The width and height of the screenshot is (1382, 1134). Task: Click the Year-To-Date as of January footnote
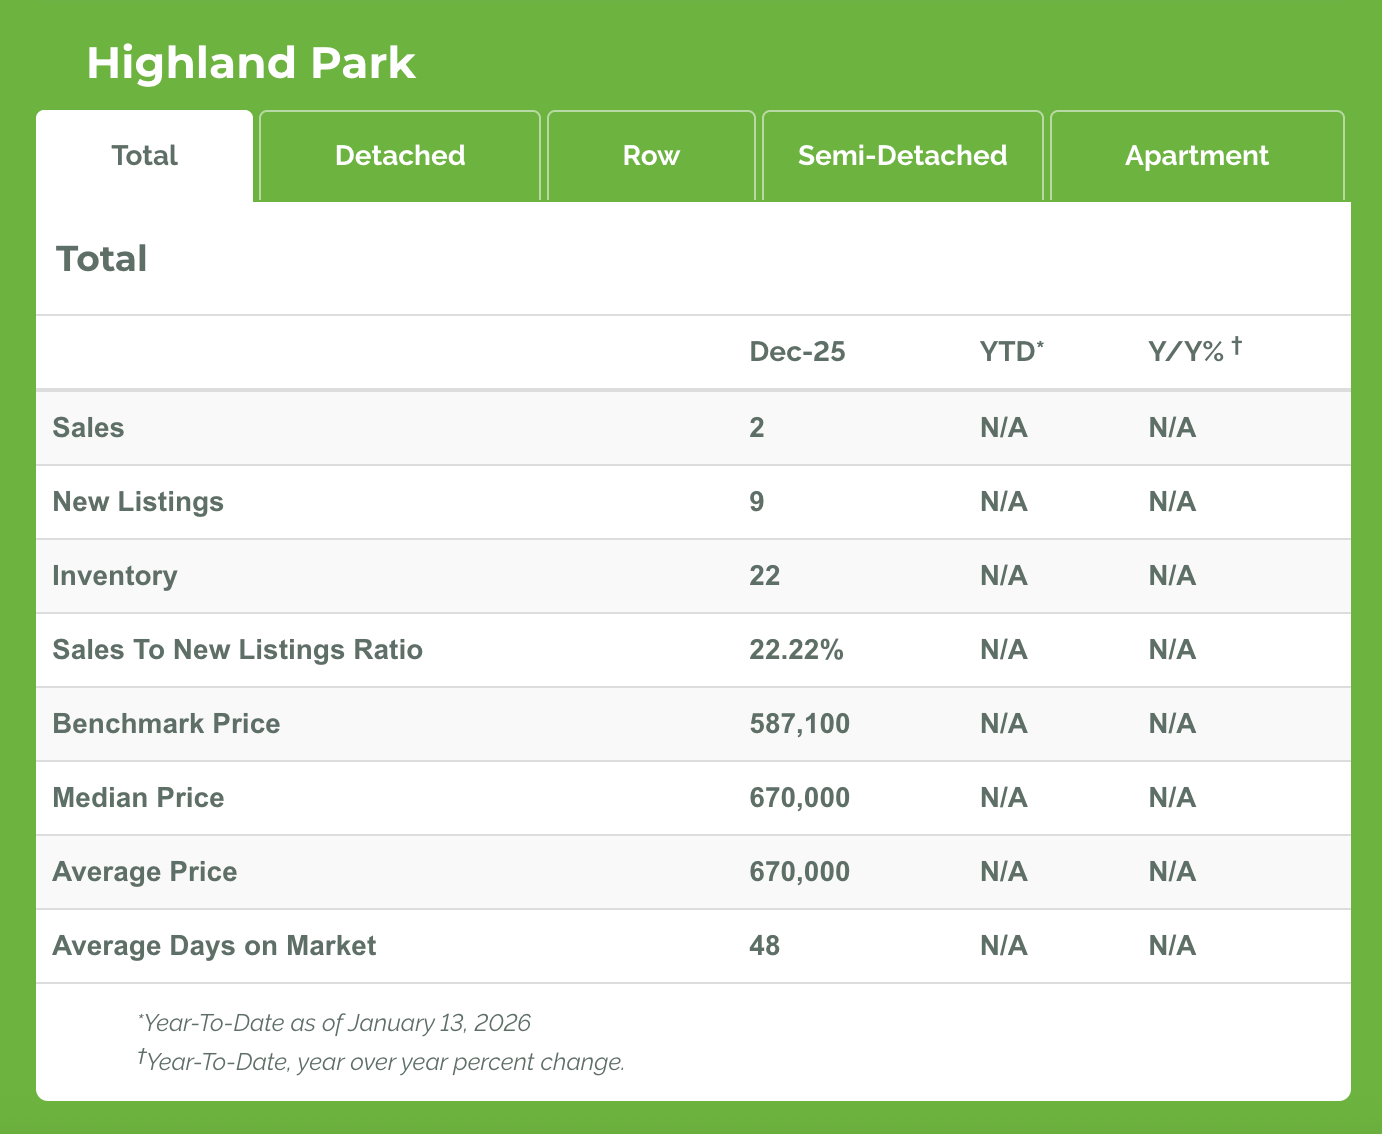tap(334, 1023)
